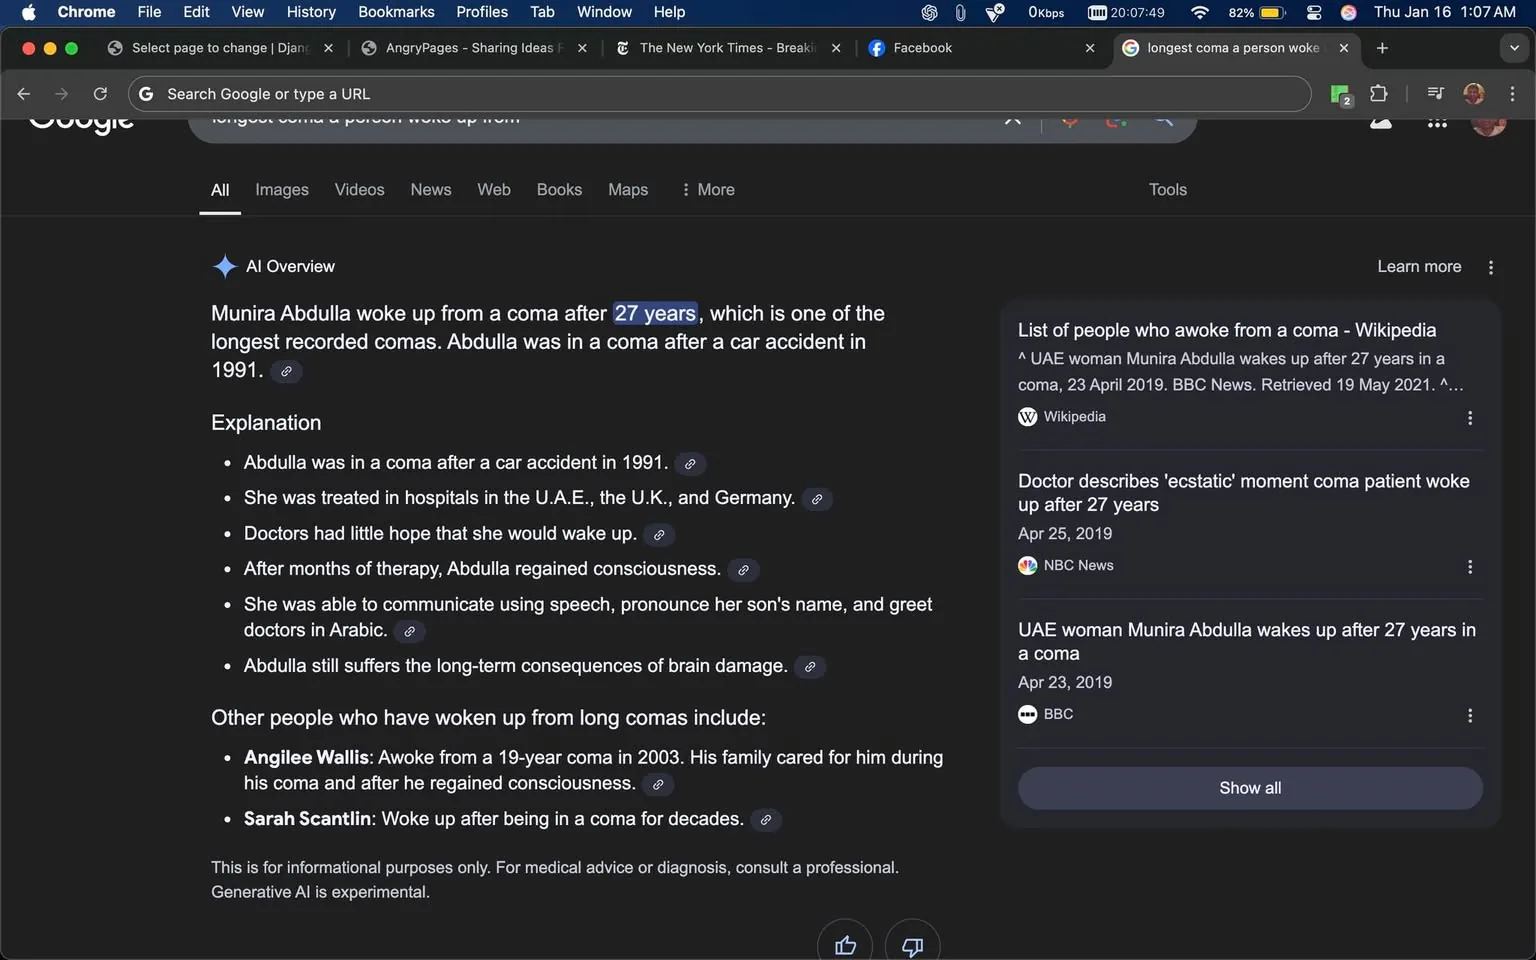This screenshot has width=1536, height=960.
Task: Click the back navigation arrow
Action: [x=24, y=93]
